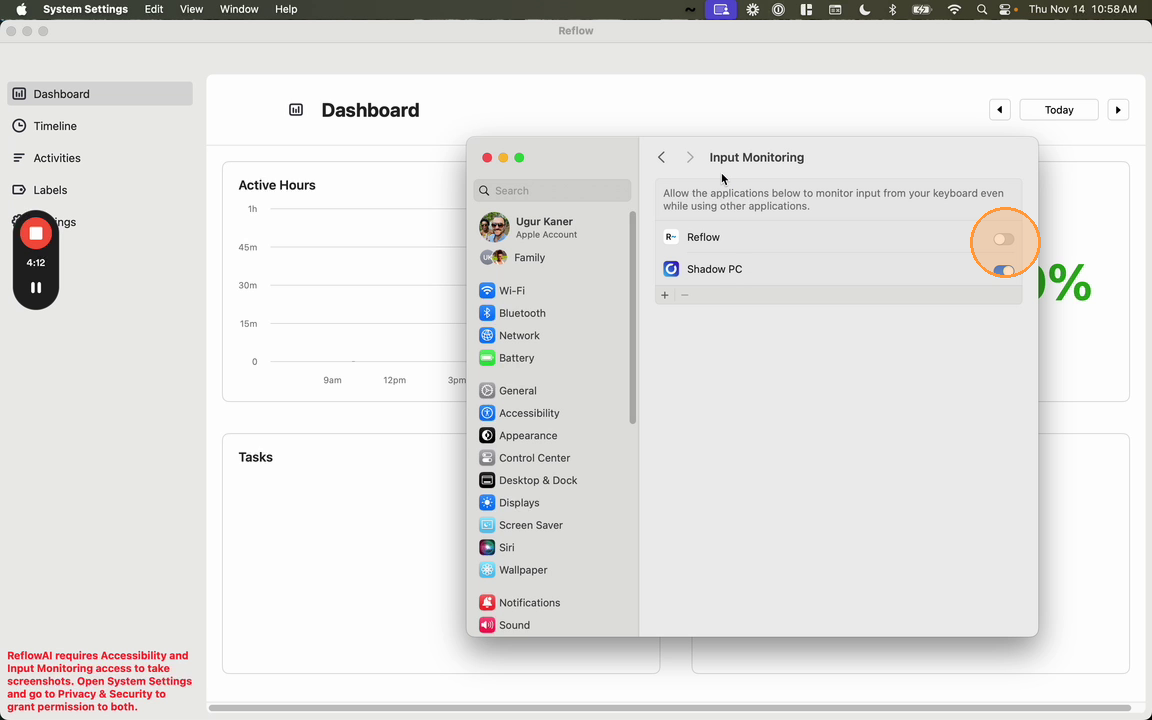This screenshot has height=720, width=1152.
Task: Enable the Reflow input monitoring toggle
Action: coord(1004,239)
